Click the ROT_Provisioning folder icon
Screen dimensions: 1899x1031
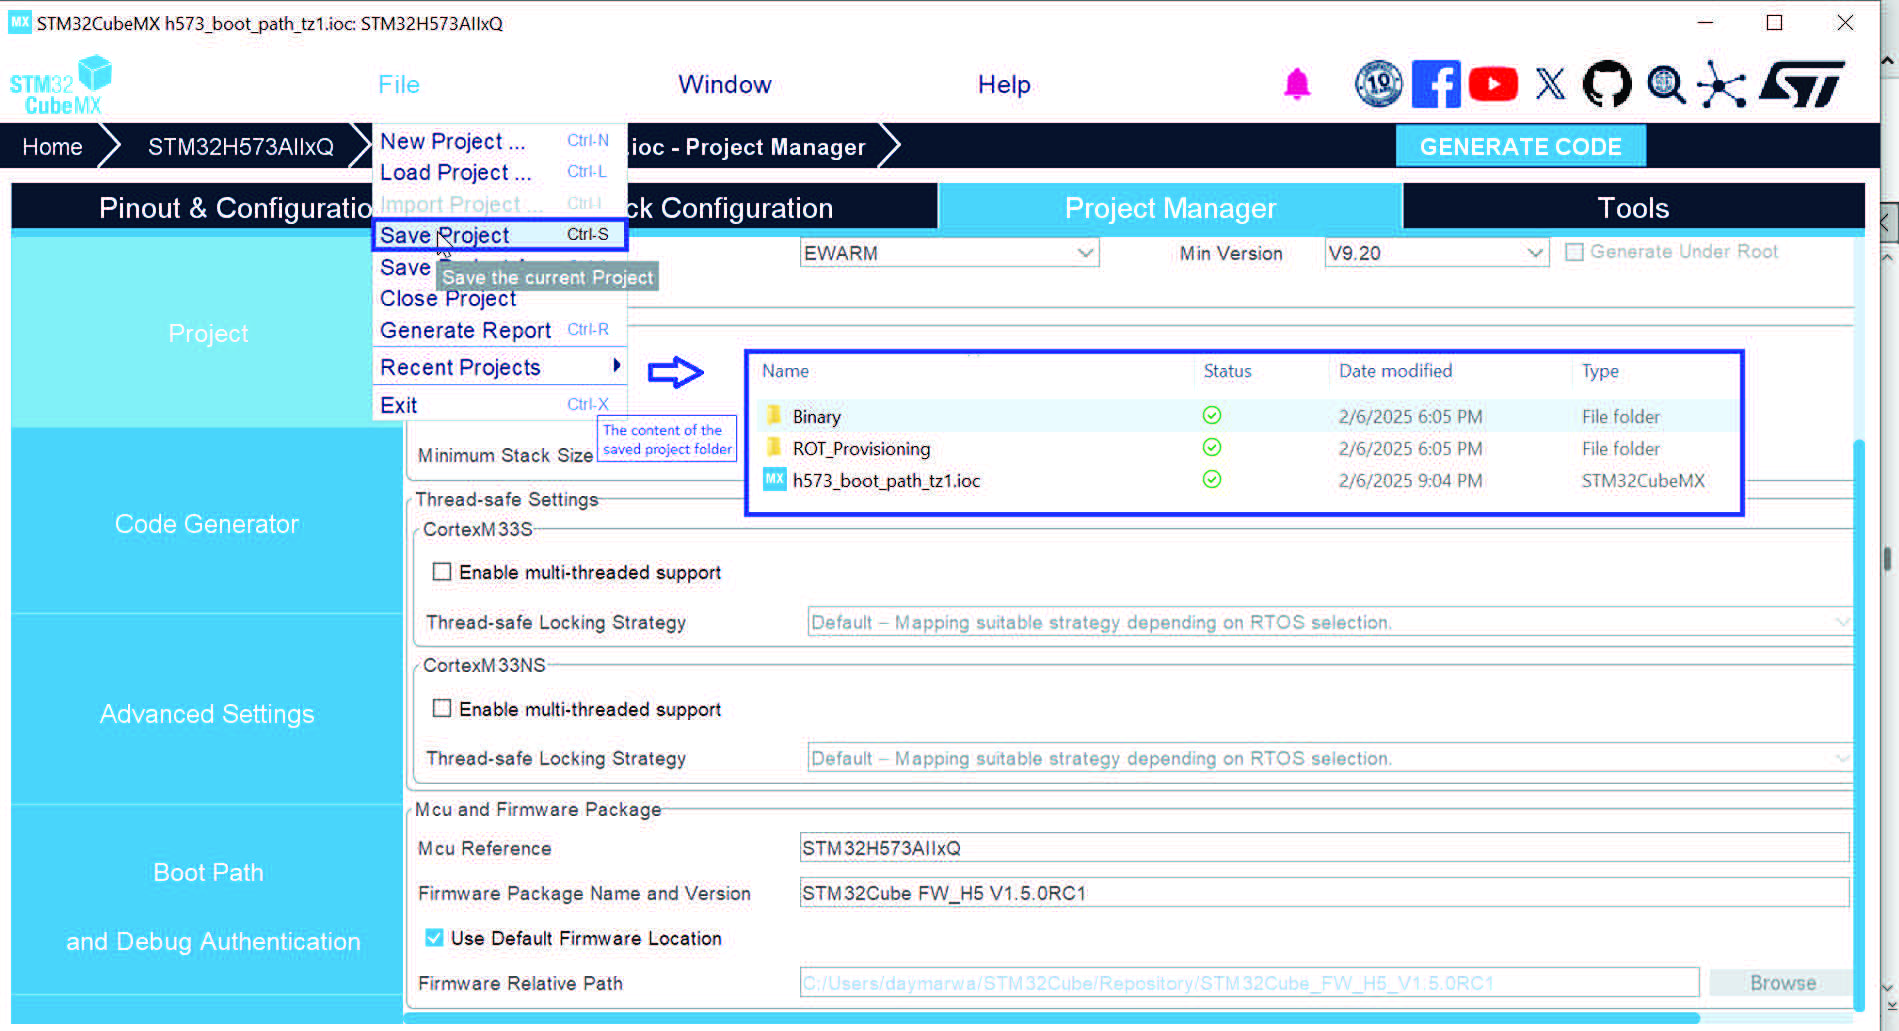point(774,447)
